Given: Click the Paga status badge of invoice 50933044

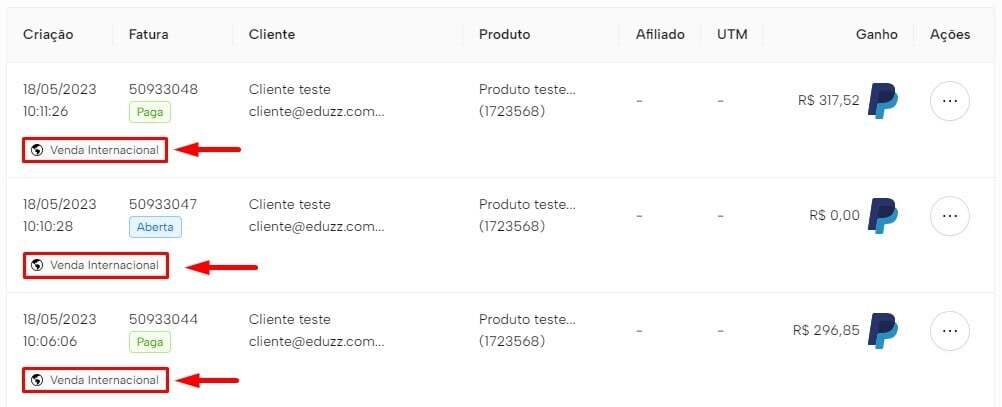Looking at the screenshot, I should tap(149, 342).
